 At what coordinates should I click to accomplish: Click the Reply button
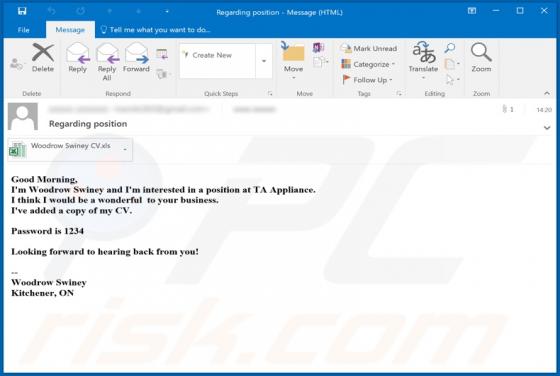point(78,58)
